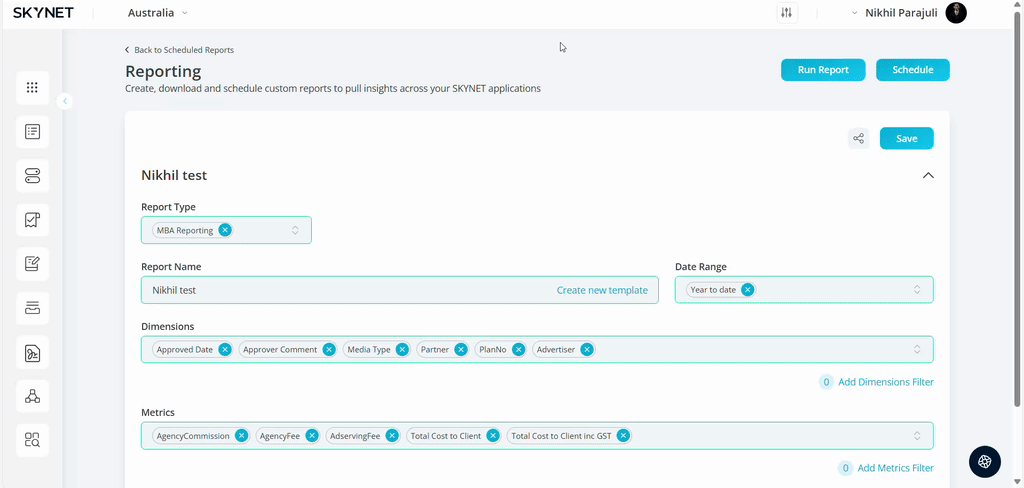Image resolution: width=1024 pixels, height=488 pixels.
Task: Open the Nikhil Parajuli user menu
Action: [908, 13]
